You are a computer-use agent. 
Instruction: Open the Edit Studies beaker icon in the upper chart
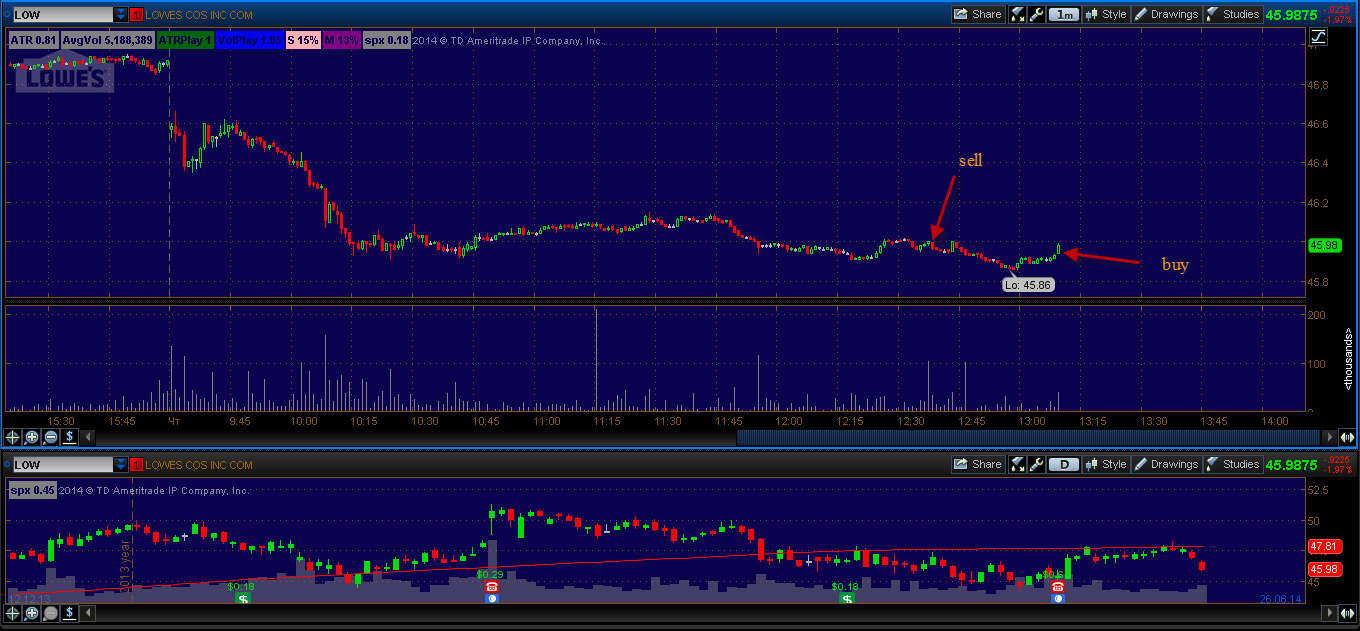coord(1019,14)
